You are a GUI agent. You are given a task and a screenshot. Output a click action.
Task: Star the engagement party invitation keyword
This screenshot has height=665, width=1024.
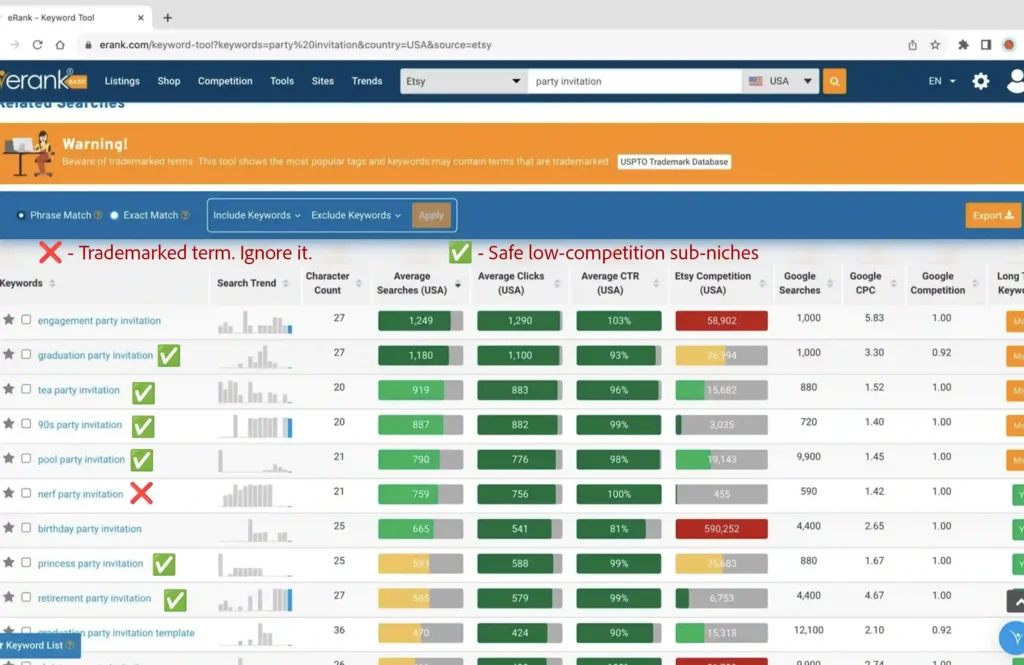point(9,321)
